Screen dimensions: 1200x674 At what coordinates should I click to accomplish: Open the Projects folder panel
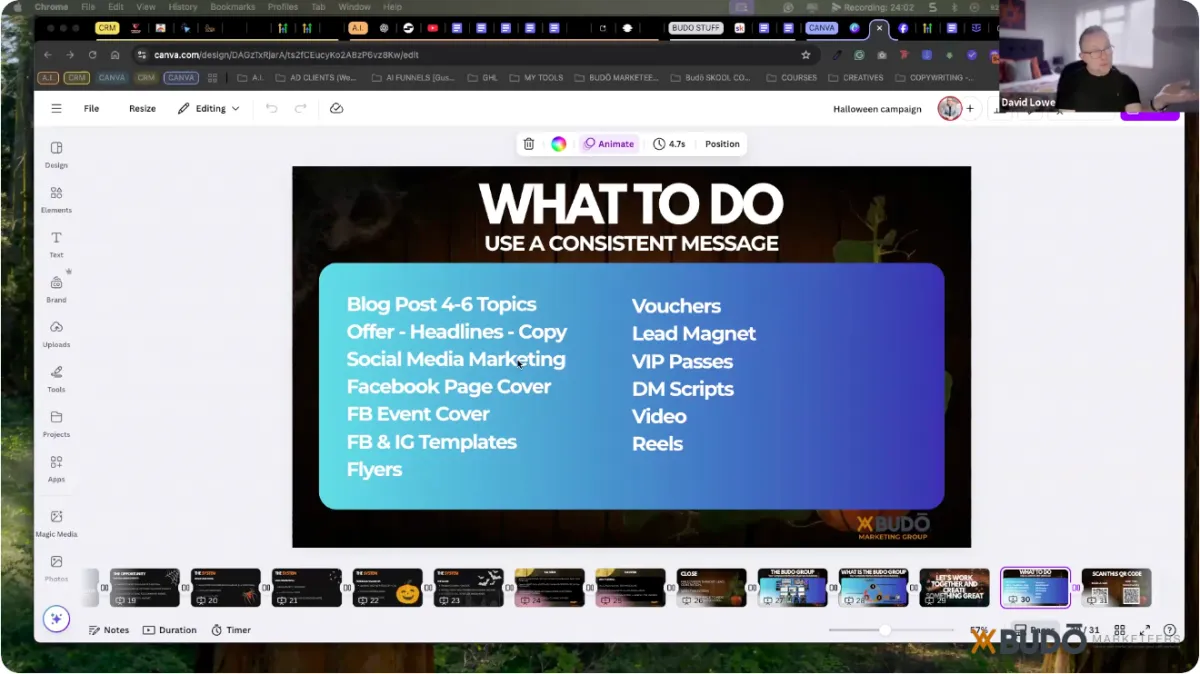coord(56,424)
